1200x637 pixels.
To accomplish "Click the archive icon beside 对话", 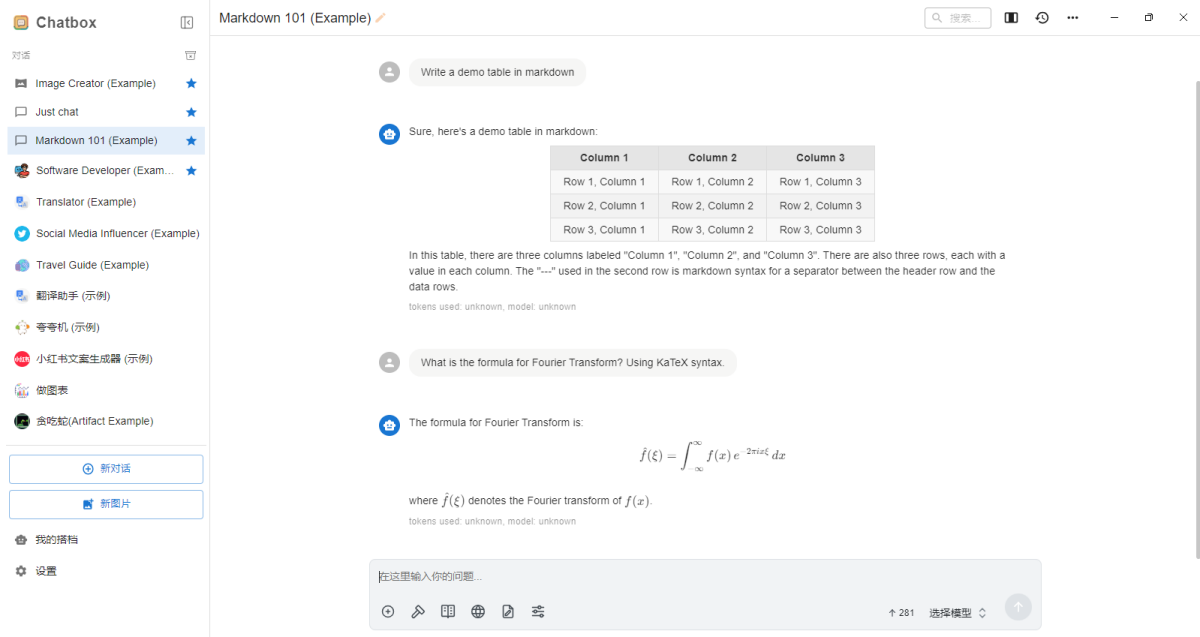I will point(191,55).
